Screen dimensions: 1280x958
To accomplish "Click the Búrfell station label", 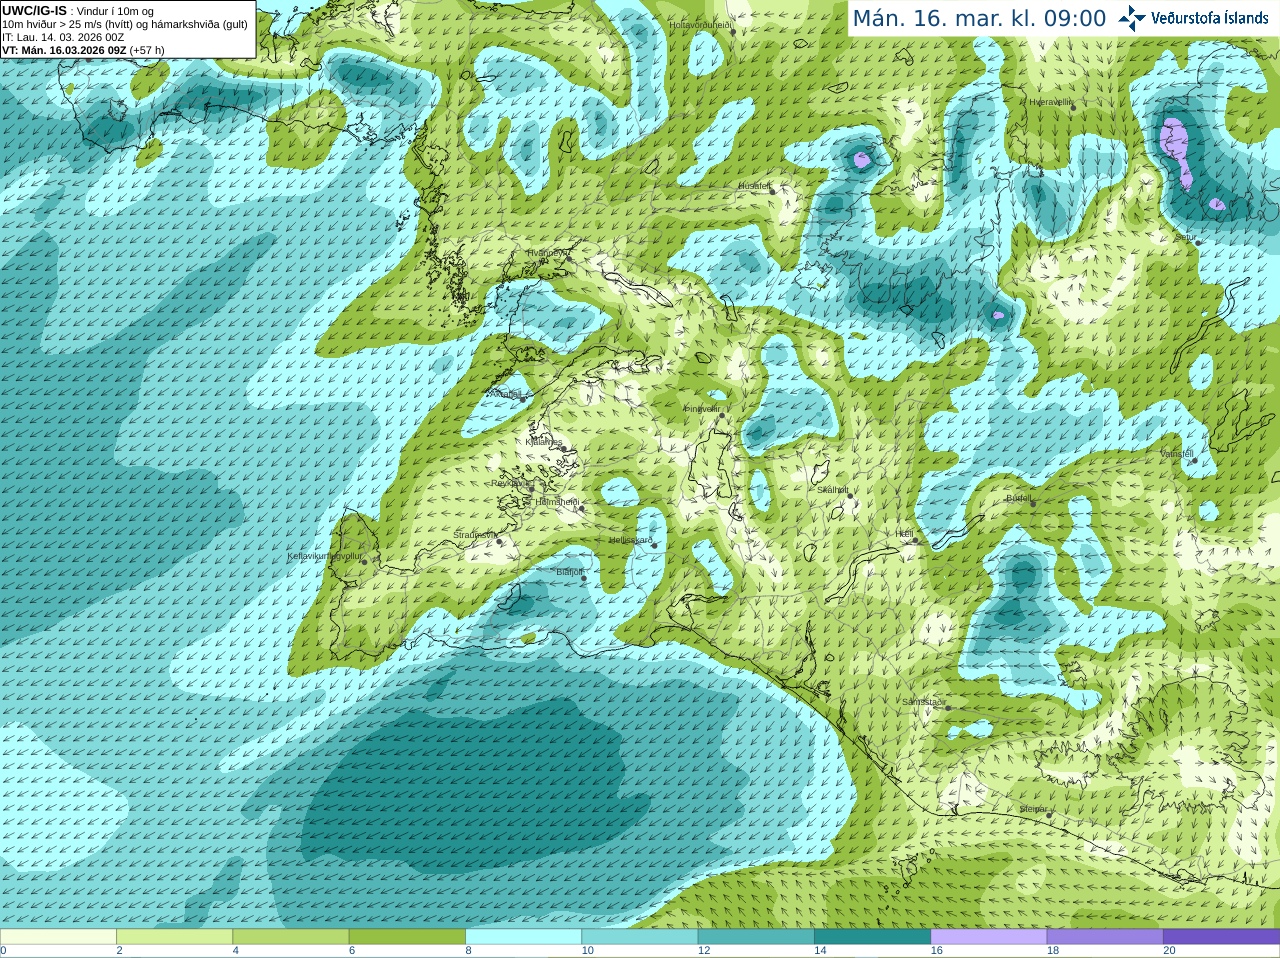I will click(x=1019, y=497).
